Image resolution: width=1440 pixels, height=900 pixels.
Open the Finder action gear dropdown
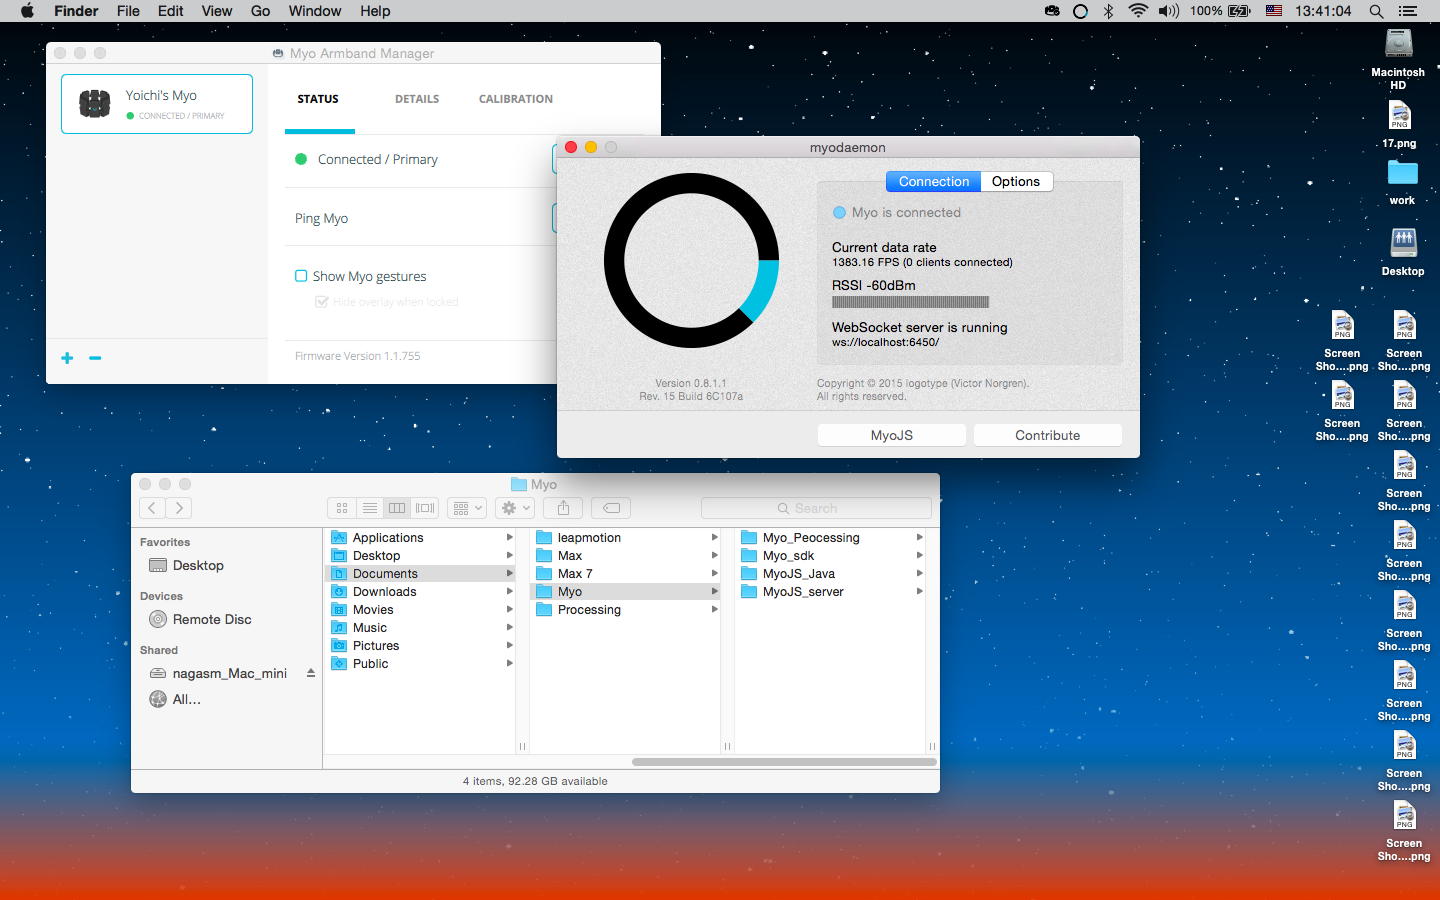[516, 508]
